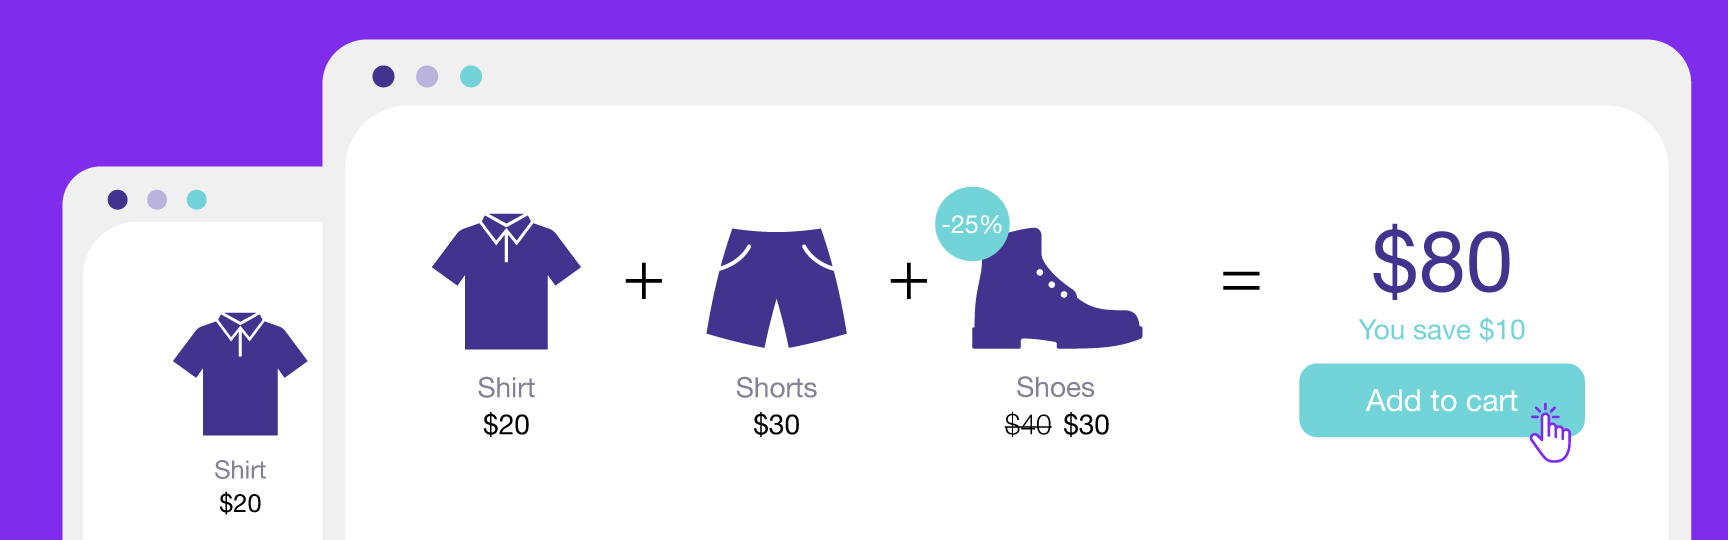Click the Shirt label in the back window
The image size is (1728, 540).
[240, 470]
